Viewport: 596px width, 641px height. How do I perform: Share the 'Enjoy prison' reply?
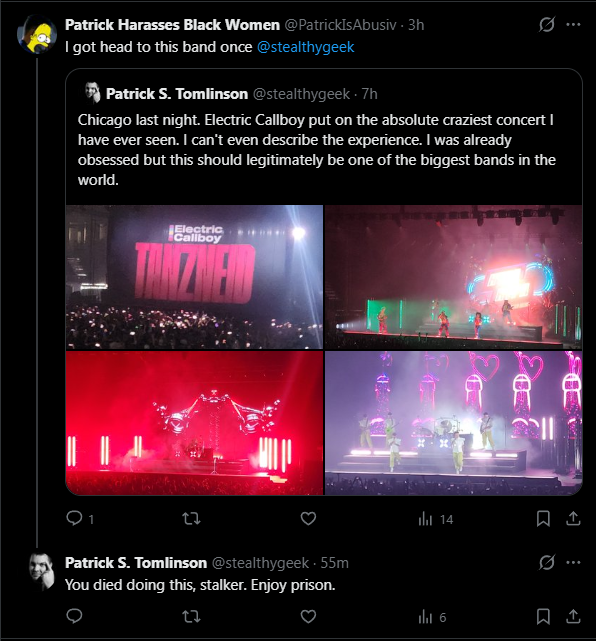click(573, 616)
